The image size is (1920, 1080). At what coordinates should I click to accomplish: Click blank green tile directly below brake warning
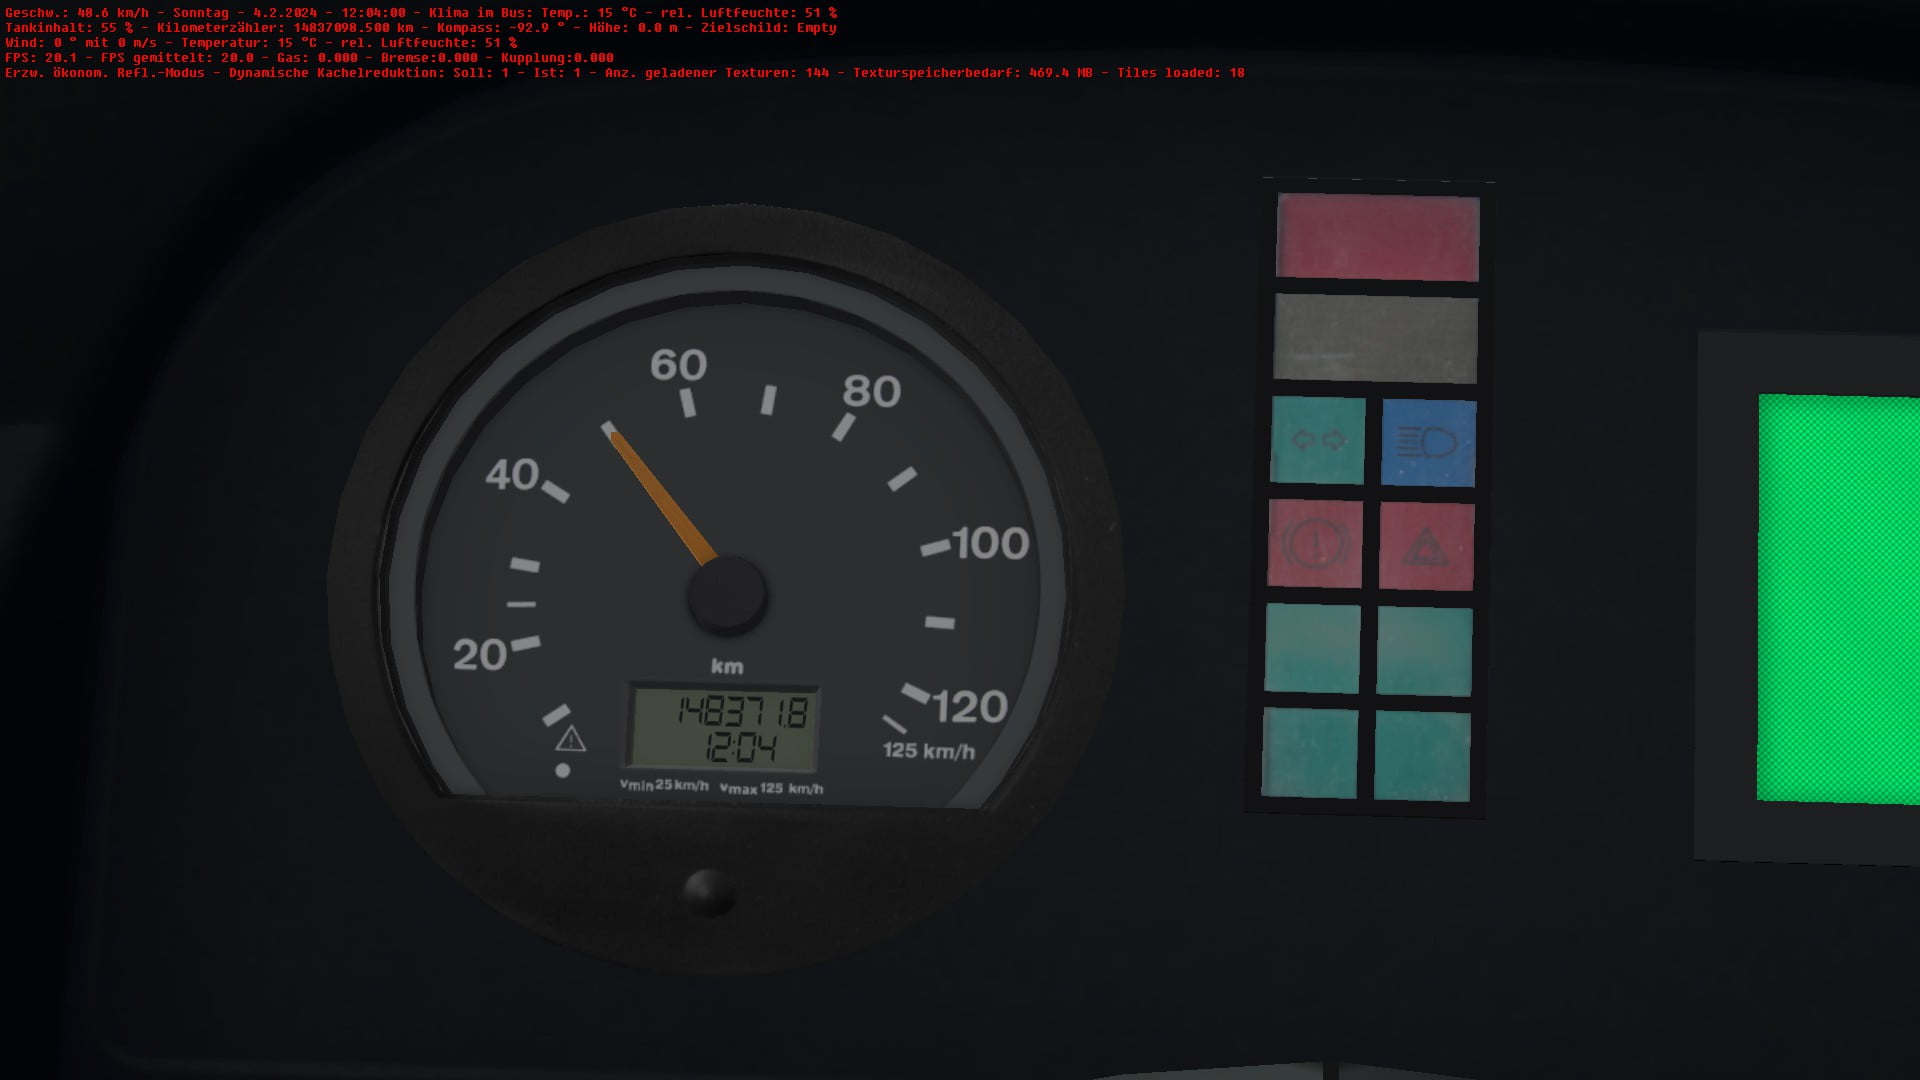[1312, 649]
